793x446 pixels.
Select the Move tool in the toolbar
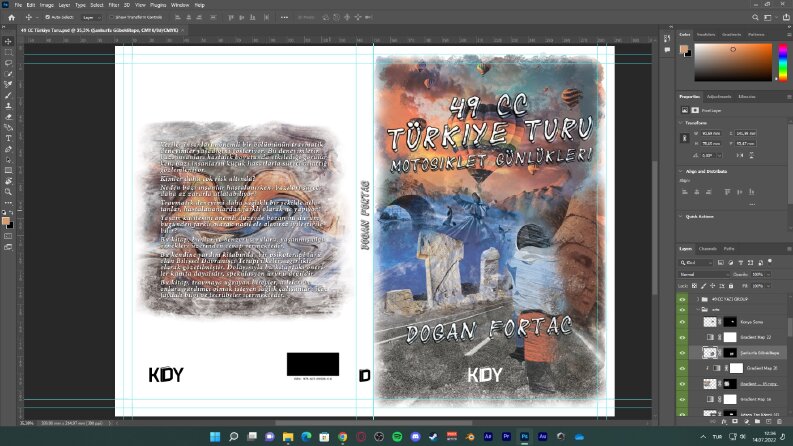point(8,41)
